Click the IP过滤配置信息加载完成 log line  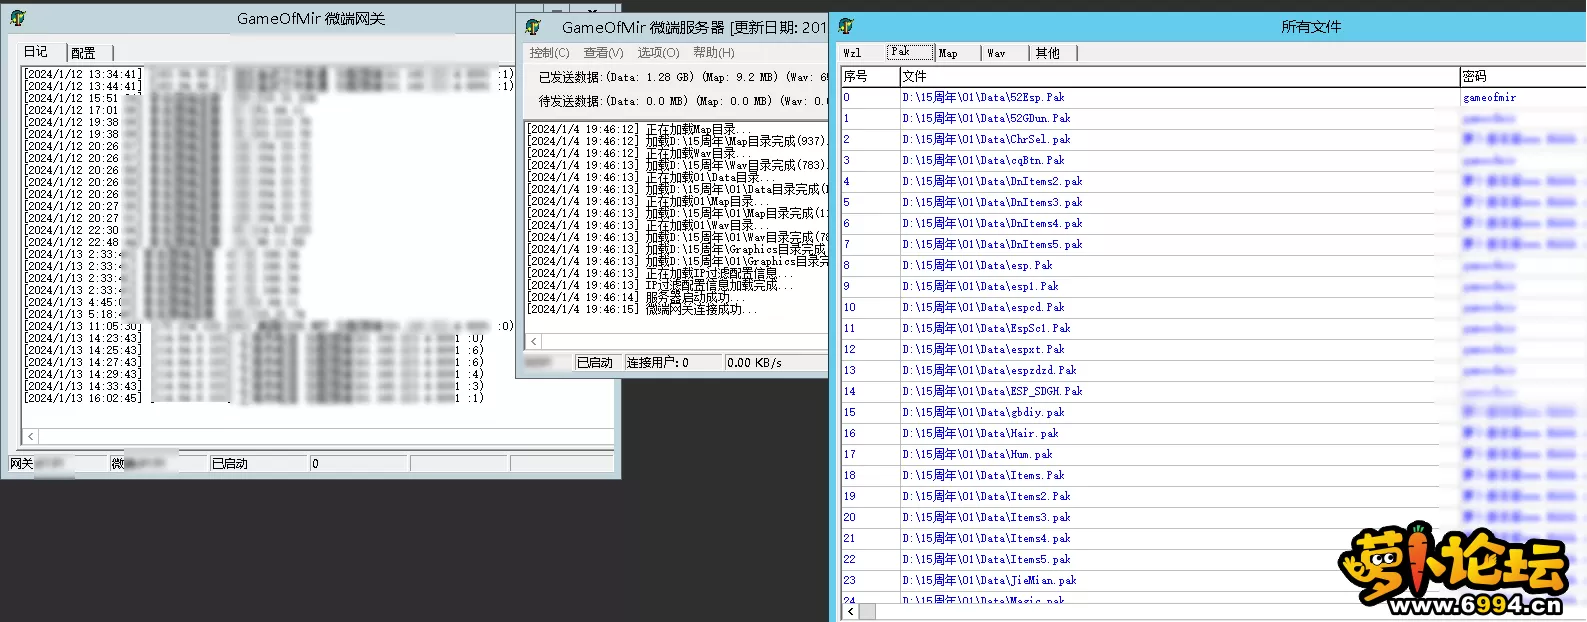pyautogui.click(x=660, y=285)
